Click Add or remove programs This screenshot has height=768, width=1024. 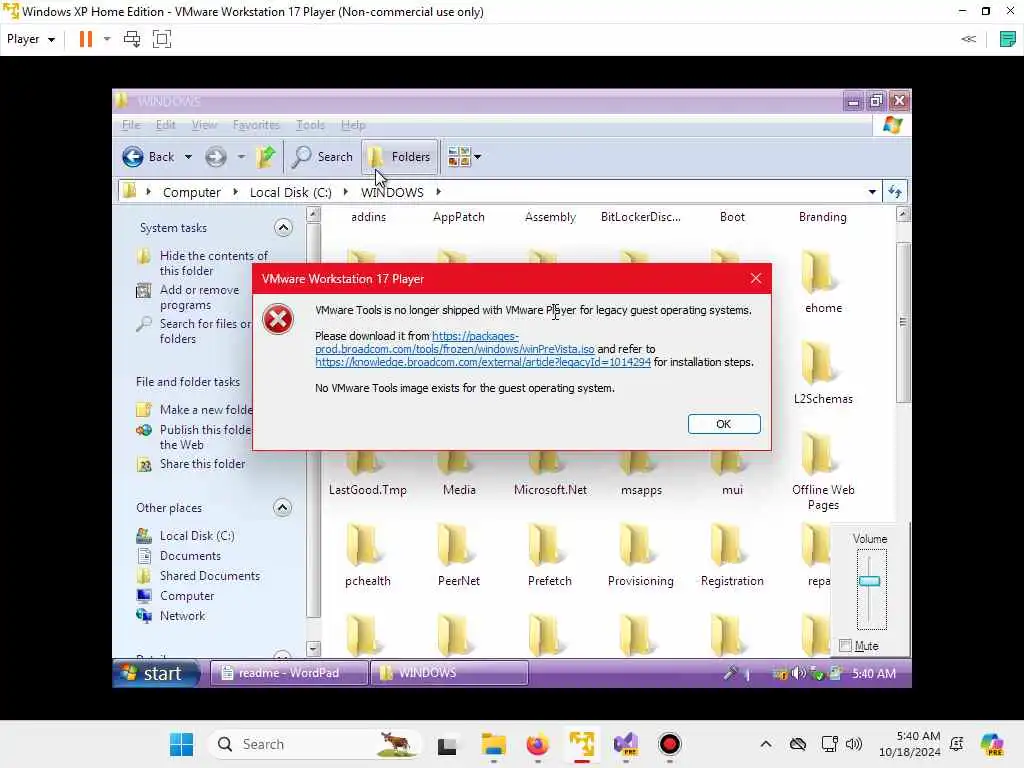coord(199,297)
